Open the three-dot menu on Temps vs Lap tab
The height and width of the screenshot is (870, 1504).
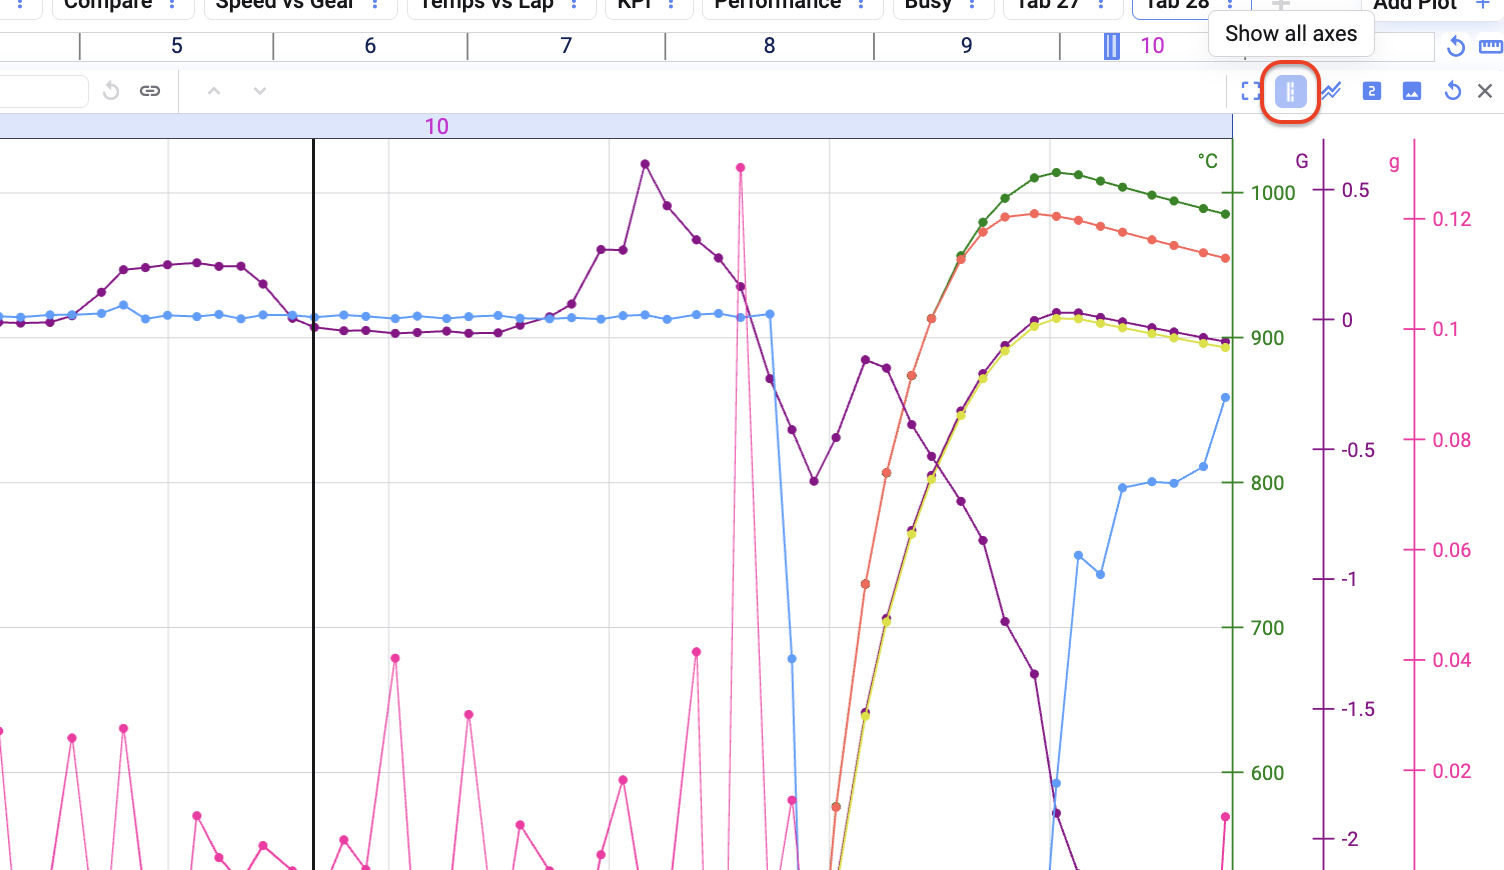tap(574, 3)
